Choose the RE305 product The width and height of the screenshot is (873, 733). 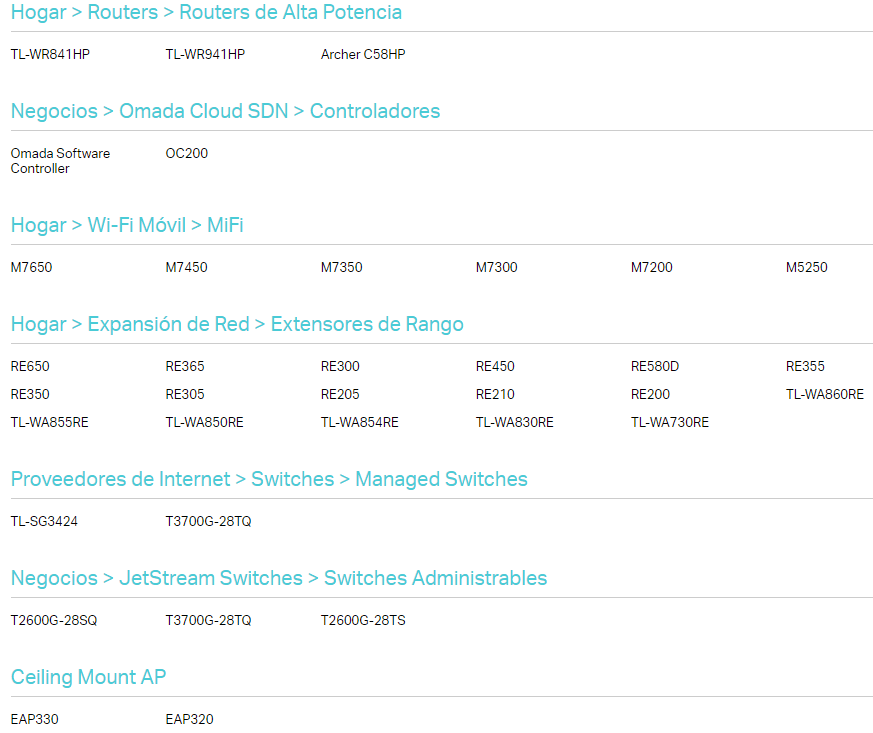pyautogui.click(x=185, y=395)
